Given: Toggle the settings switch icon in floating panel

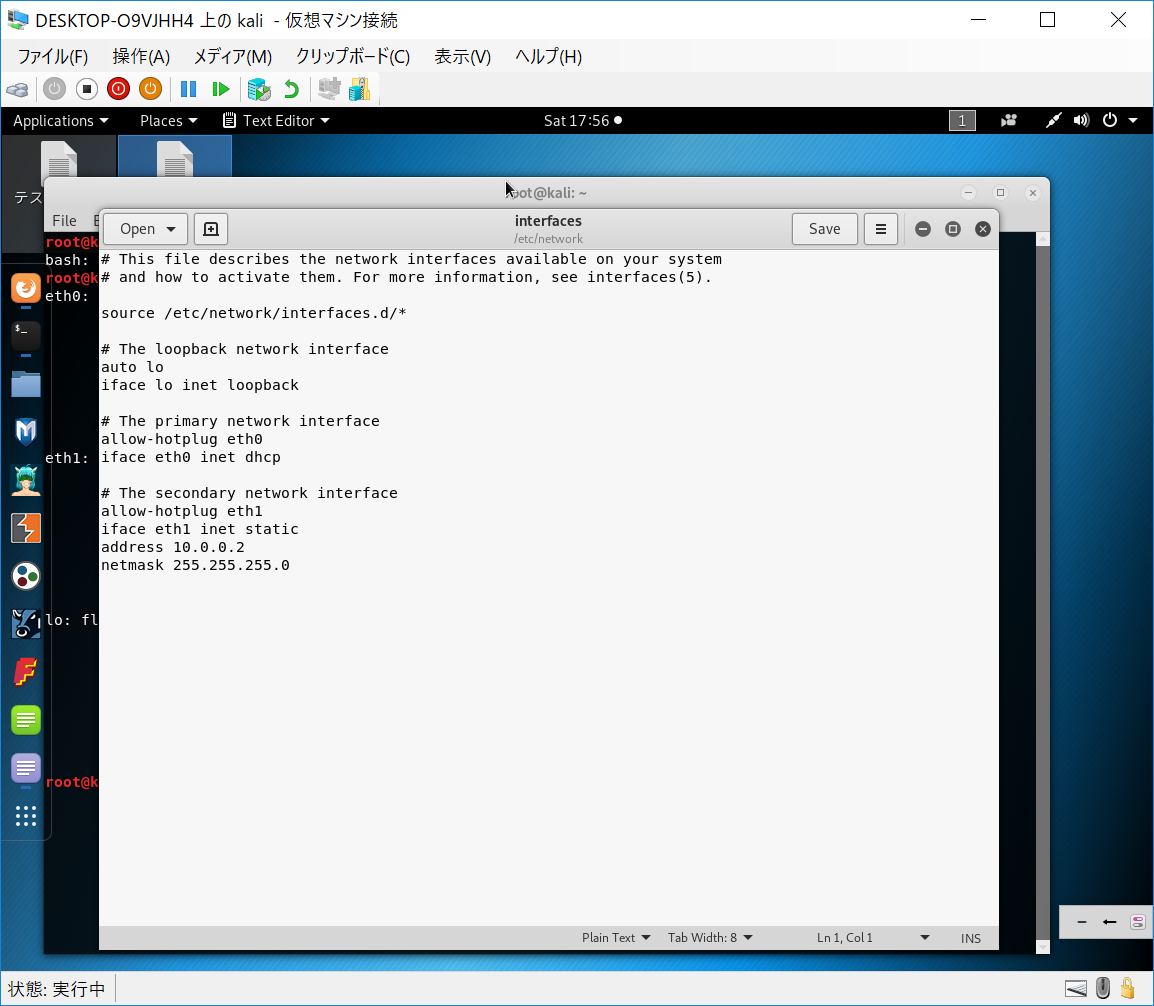Looking at the screenshot, I should pyautogui.click(x=1138, y=922).
